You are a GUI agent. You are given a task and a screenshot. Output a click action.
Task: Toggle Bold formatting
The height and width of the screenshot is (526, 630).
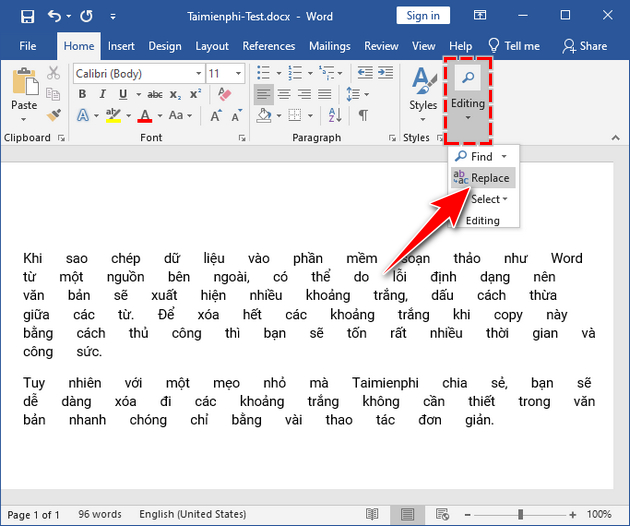point(82,94)
